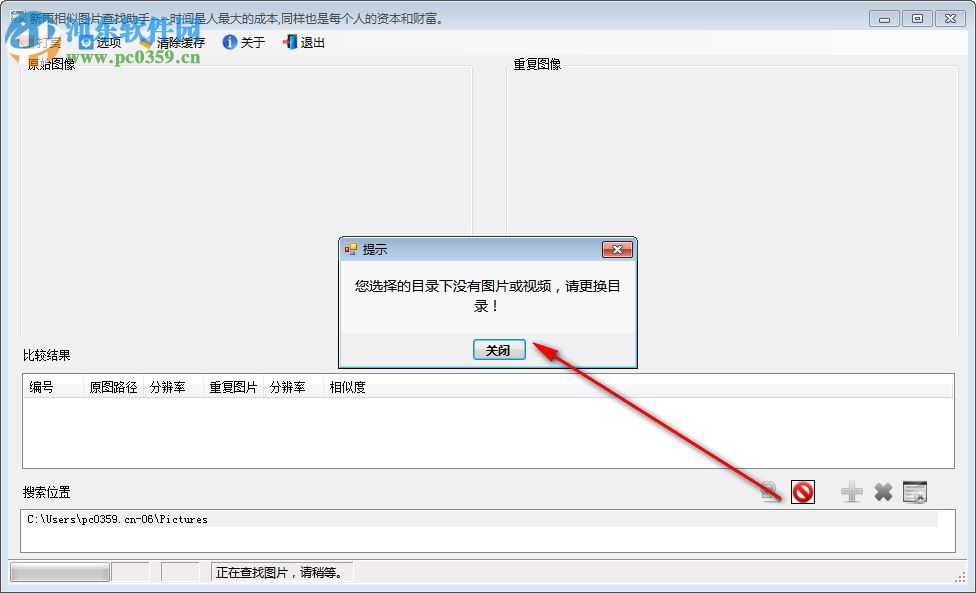The width and height of the screenshot is (976, 593).
Task: Remove the search location with the gray X icon
Action: click(x=884, y=491)
